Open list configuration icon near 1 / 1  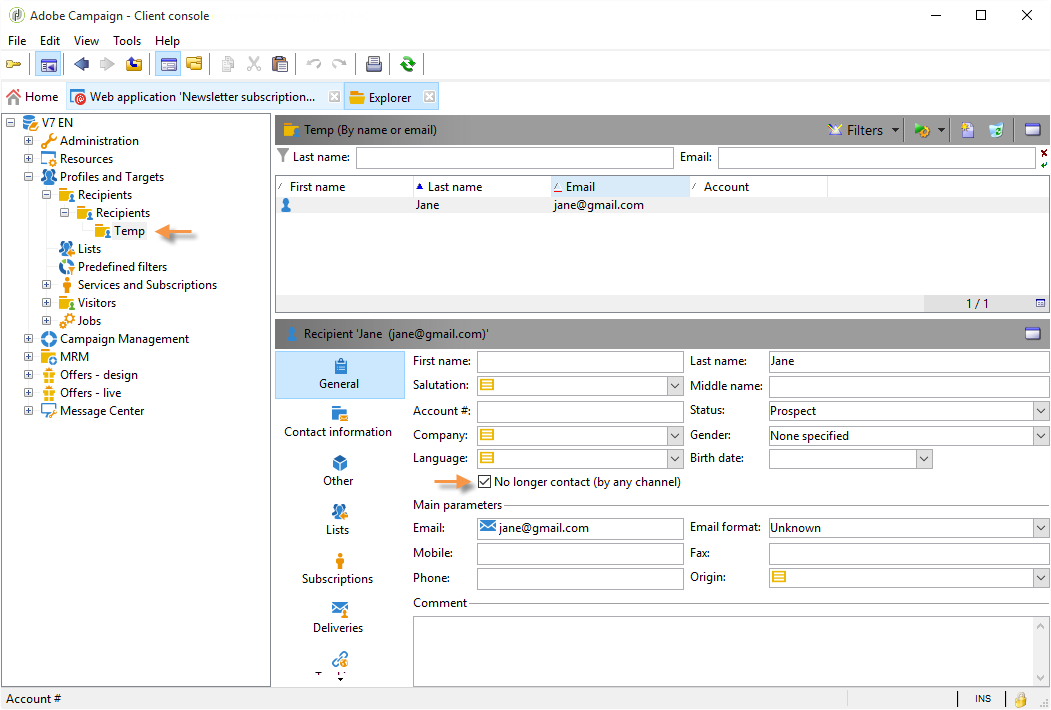pos(1040,304)
